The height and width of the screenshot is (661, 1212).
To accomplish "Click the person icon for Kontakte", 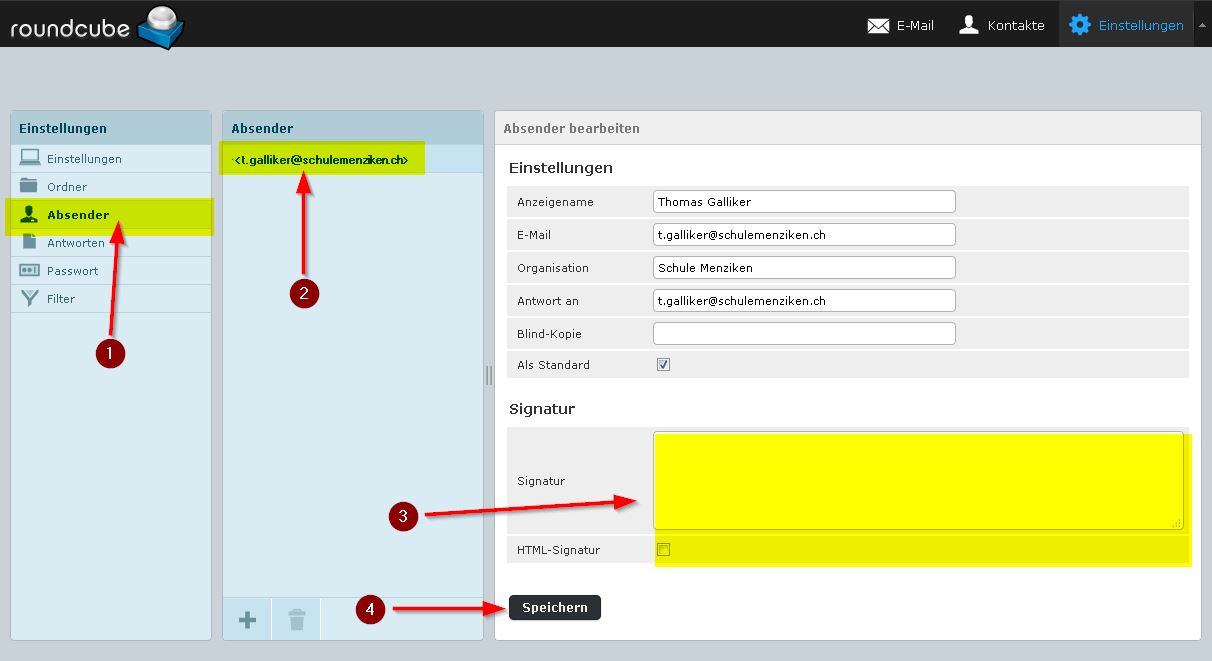I will [968, 25].
